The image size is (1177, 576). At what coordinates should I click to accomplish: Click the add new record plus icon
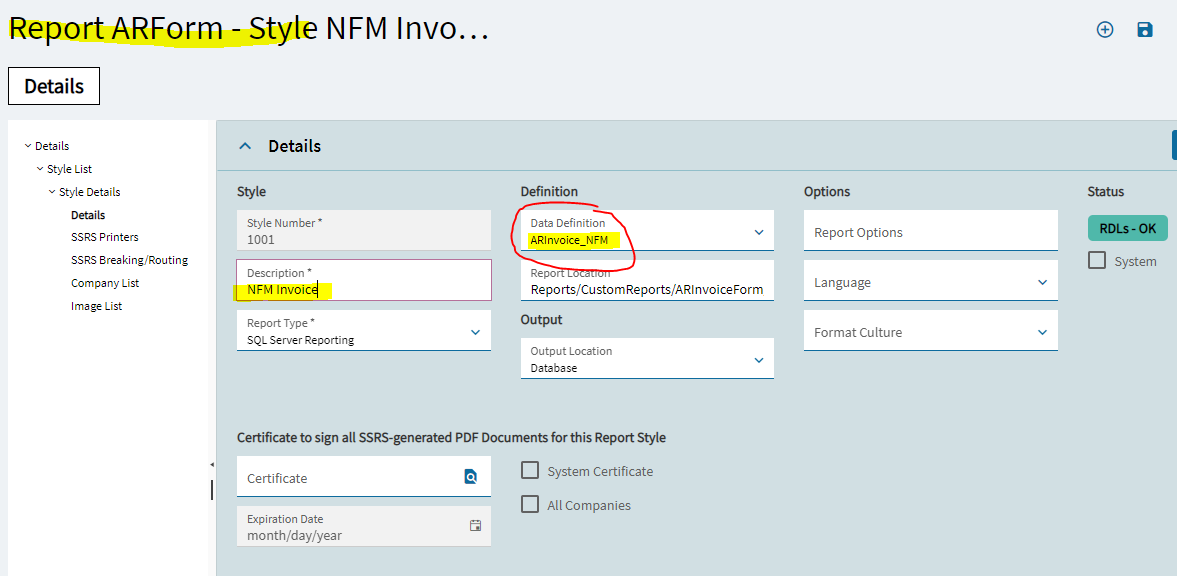tap(1105, 29)
